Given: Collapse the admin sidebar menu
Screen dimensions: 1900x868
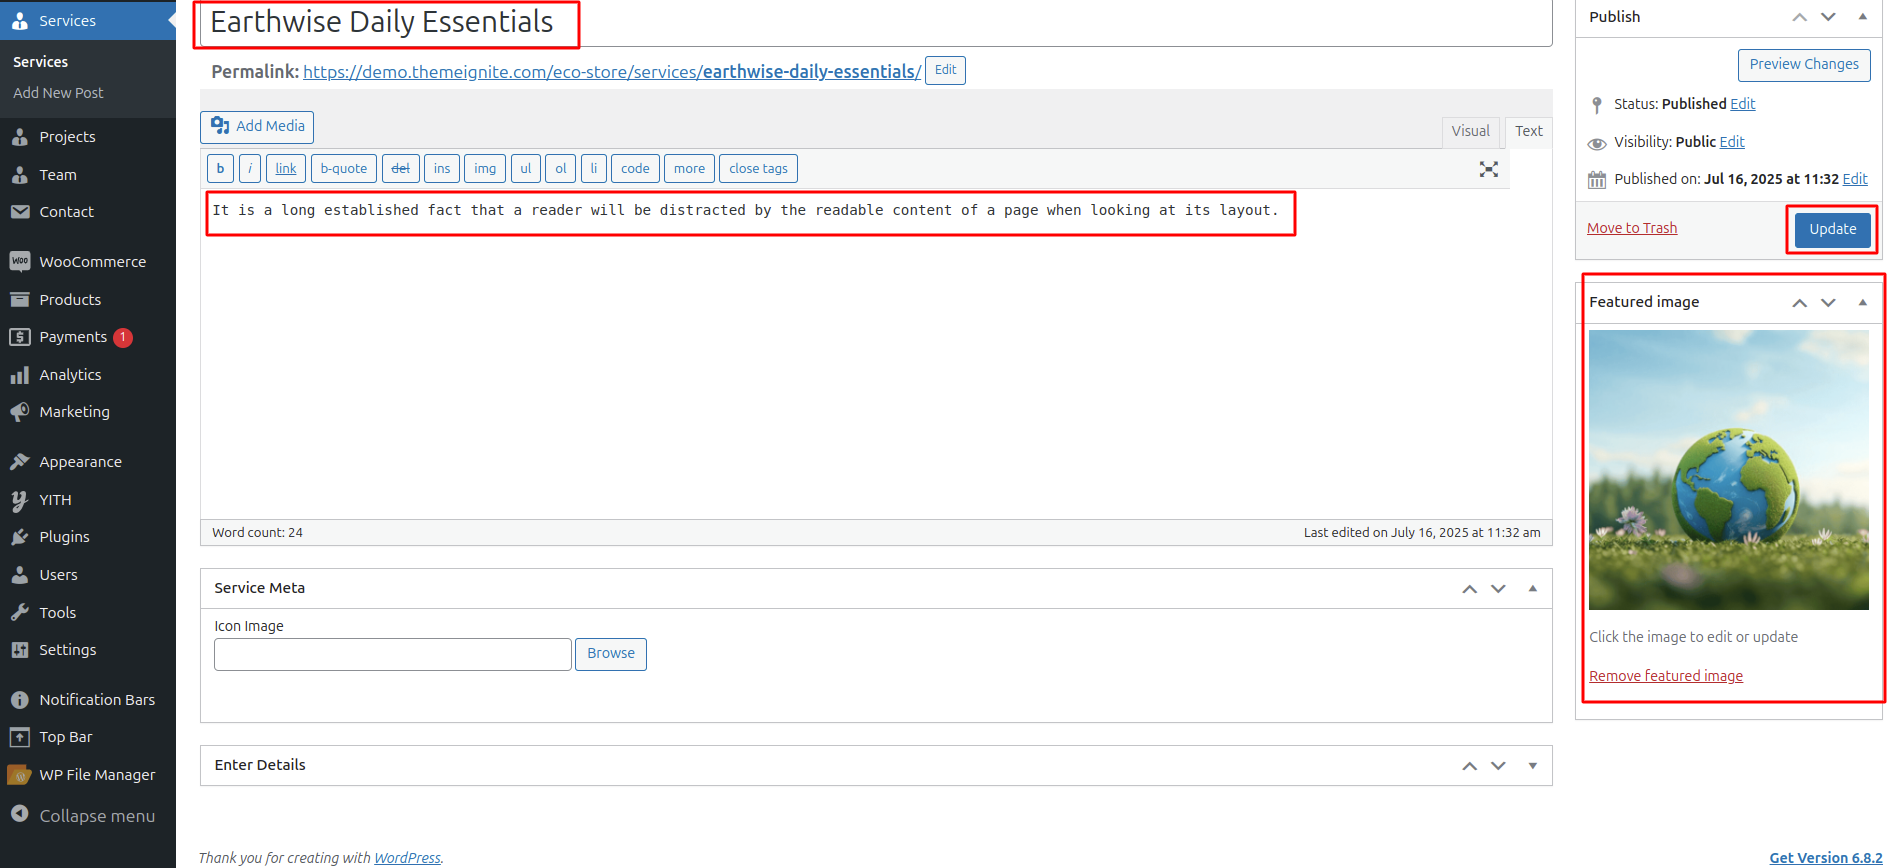Looking at the screenshot, I should tap(96, 816).
